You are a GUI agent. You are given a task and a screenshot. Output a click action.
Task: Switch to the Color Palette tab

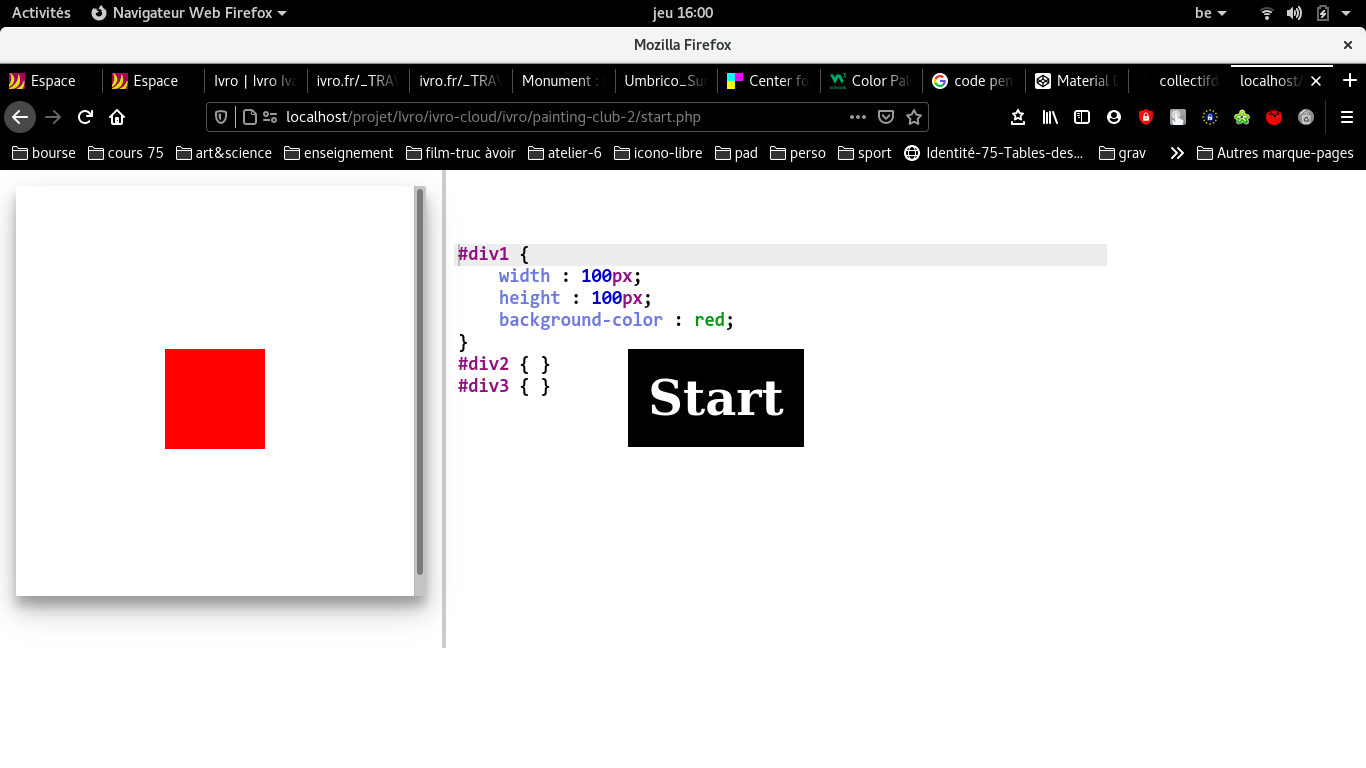click(x=870, y=81)
